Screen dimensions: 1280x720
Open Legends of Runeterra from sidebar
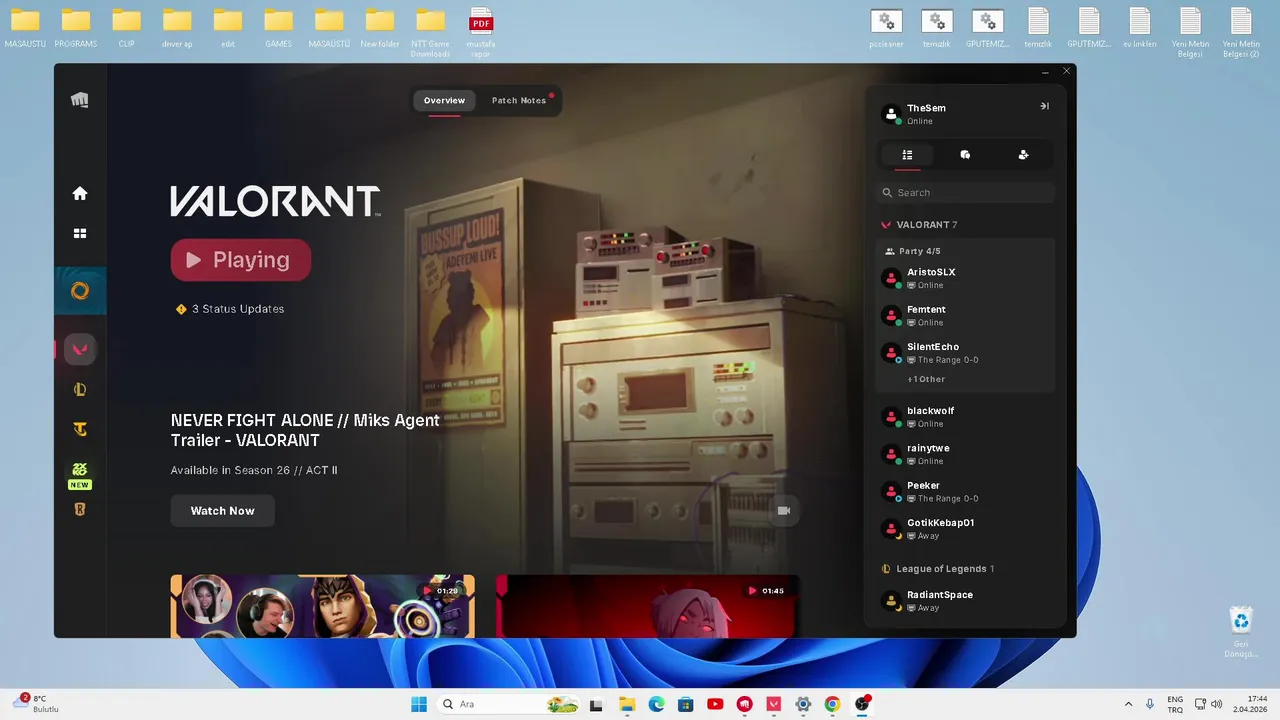point(80,510)
